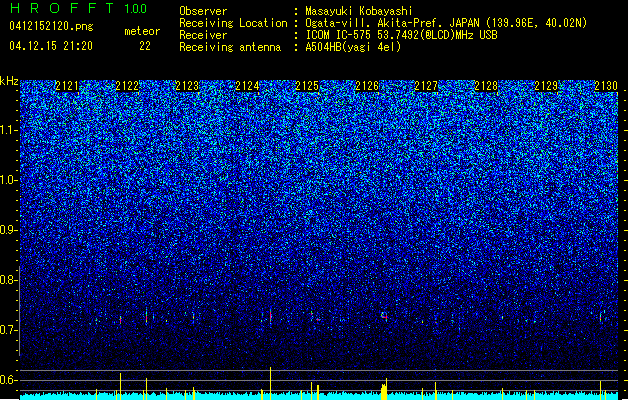This screenshot has height=400, width=629.
Task: Click time marker 2129
Action: pos(546,86)
